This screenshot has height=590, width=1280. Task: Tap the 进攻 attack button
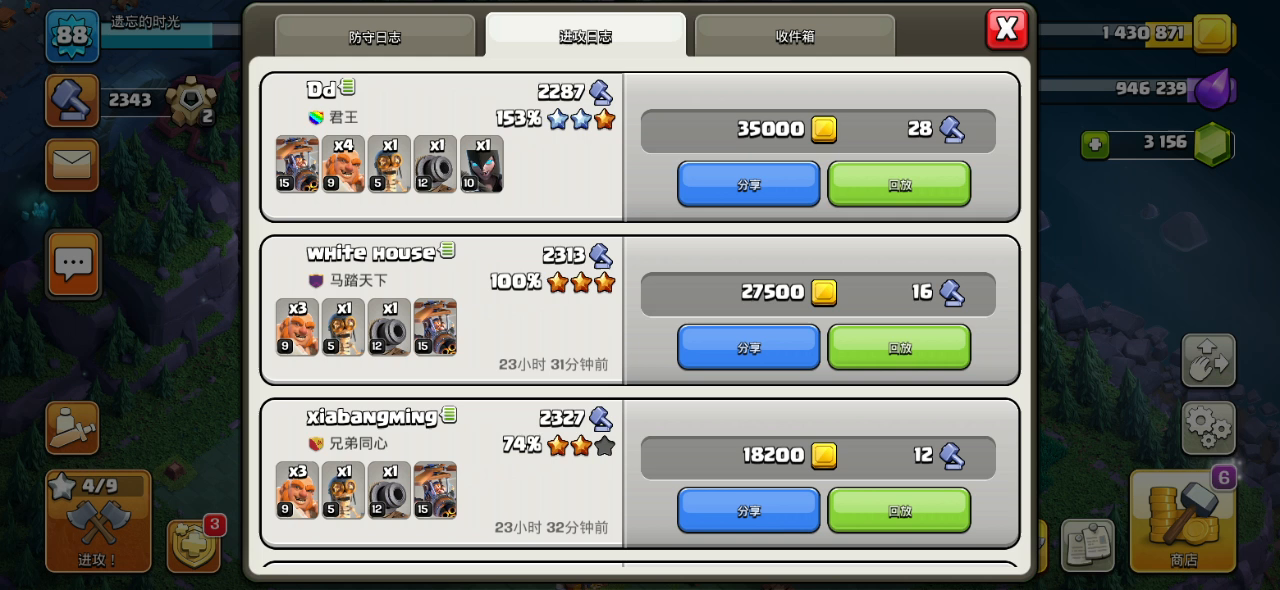tap(98, 521)
